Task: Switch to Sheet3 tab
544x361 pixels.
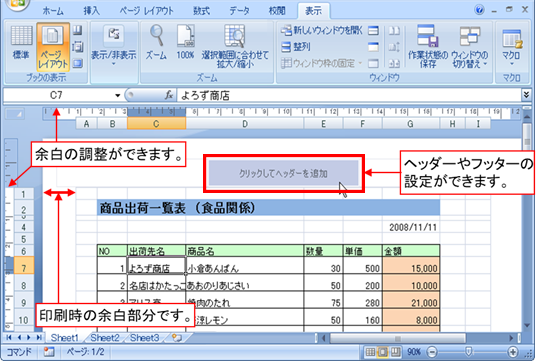Action: pyautogui.click(x=145, y=337)
